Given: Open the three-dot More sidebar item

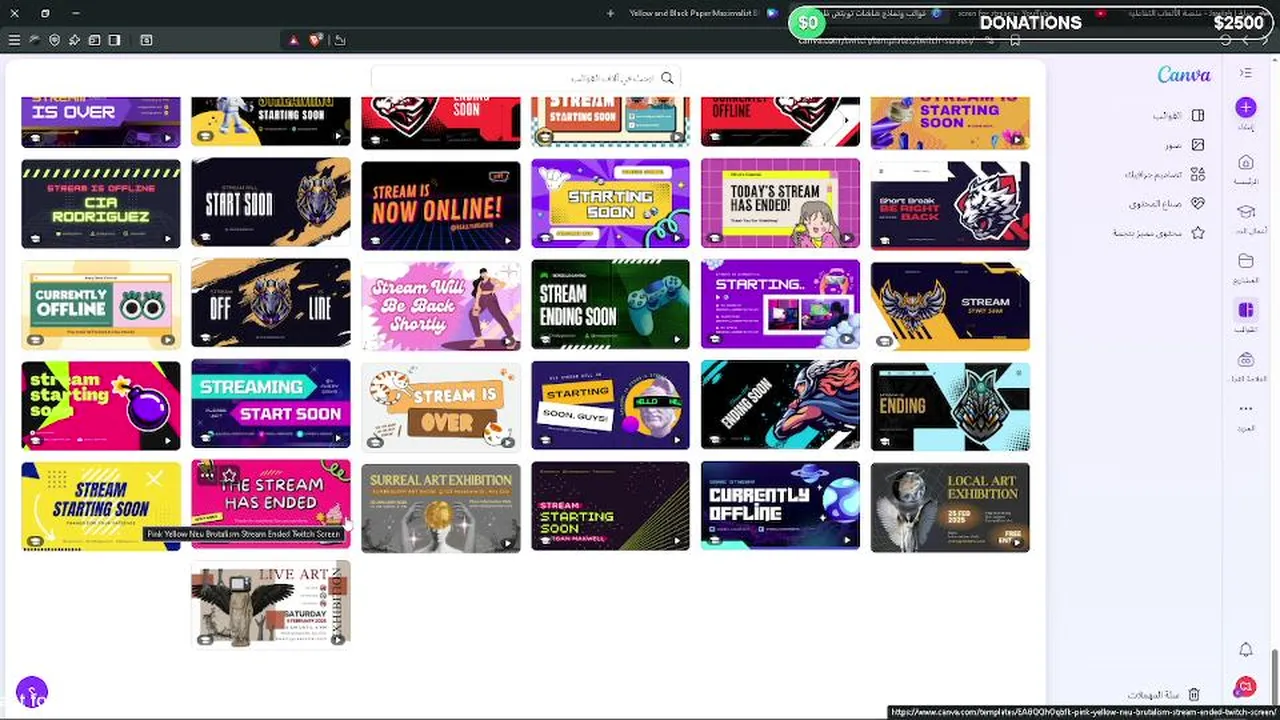Looking at the screenshot, I should click(x=1246, y=408).
